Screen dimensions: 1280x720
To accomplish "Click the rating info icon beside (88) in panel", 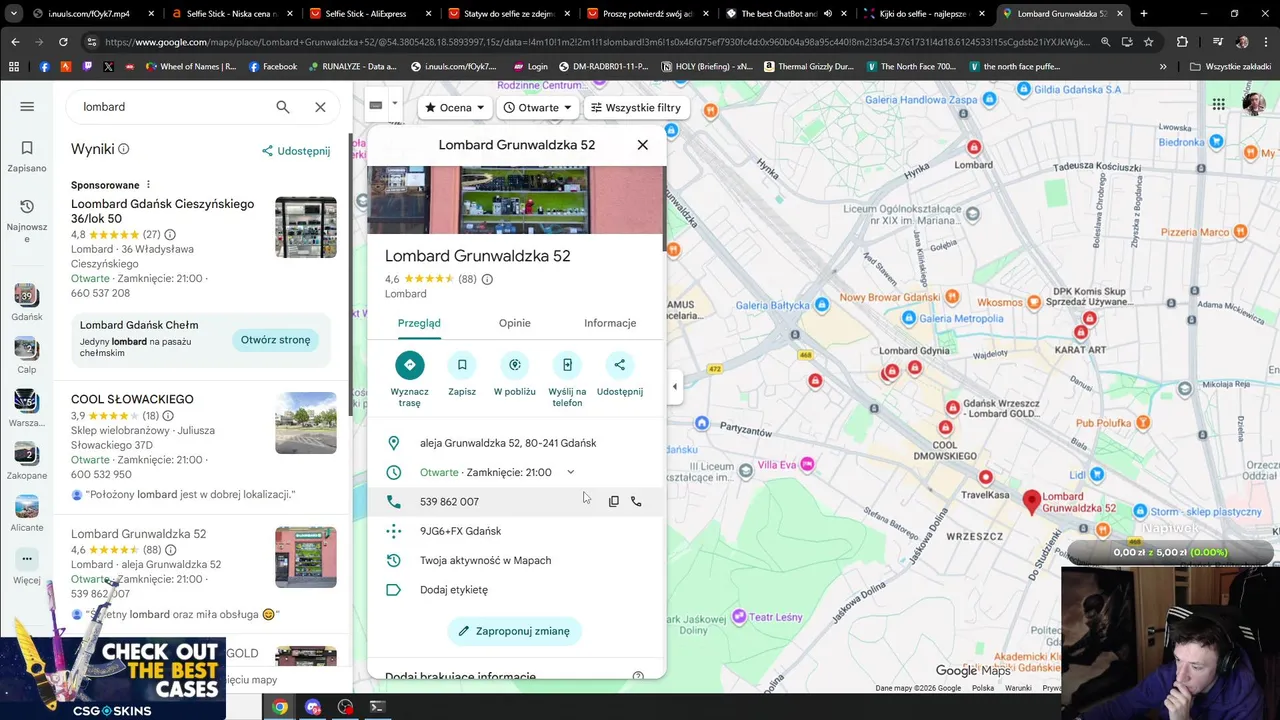I will [487, 279].
